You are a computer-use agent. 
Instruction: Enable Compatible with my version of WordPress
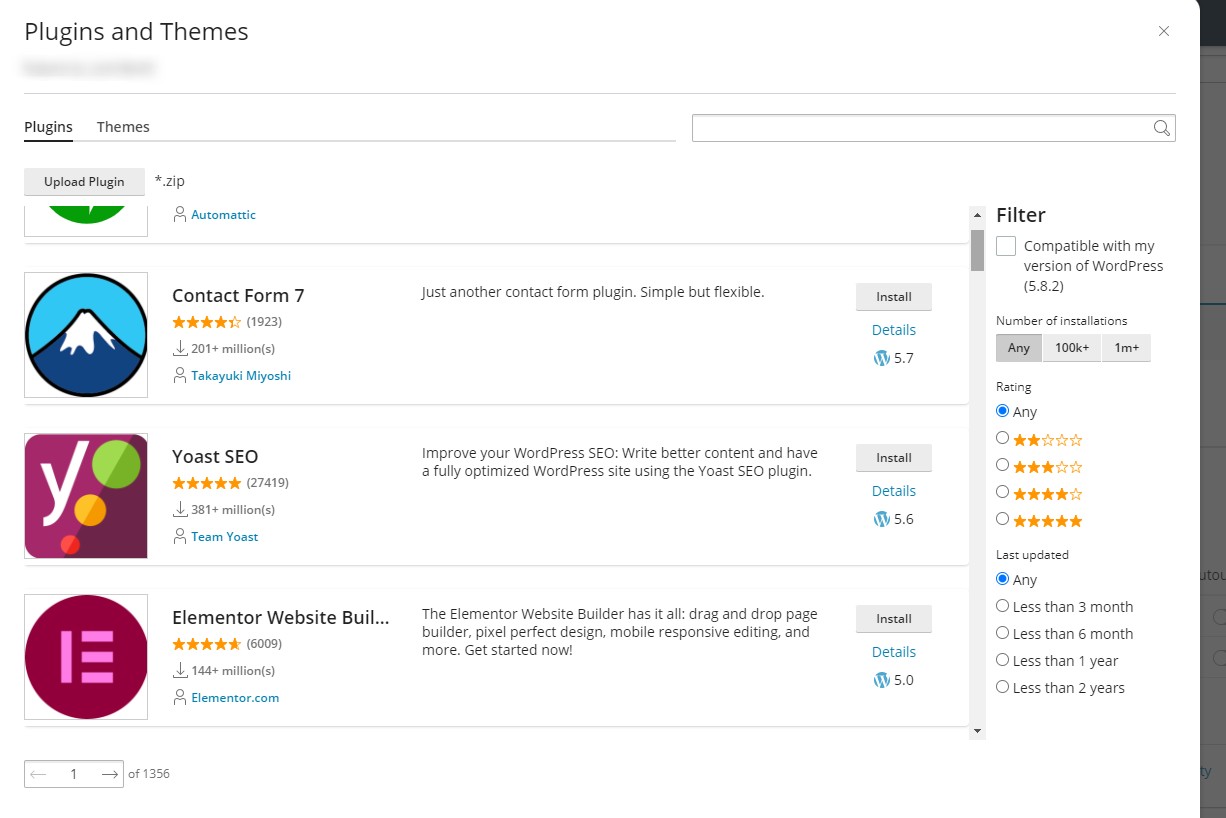point(1005,245)
